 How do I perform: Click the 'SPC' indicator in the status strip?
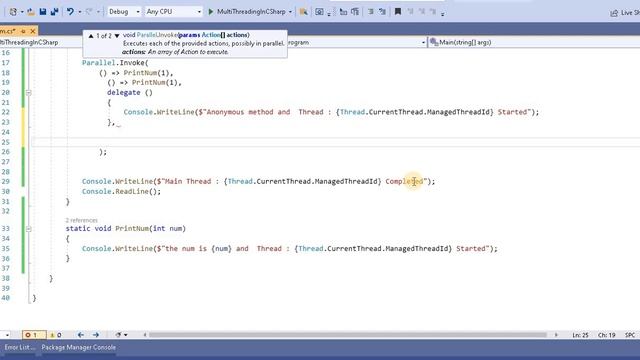(x=630, y=335)
